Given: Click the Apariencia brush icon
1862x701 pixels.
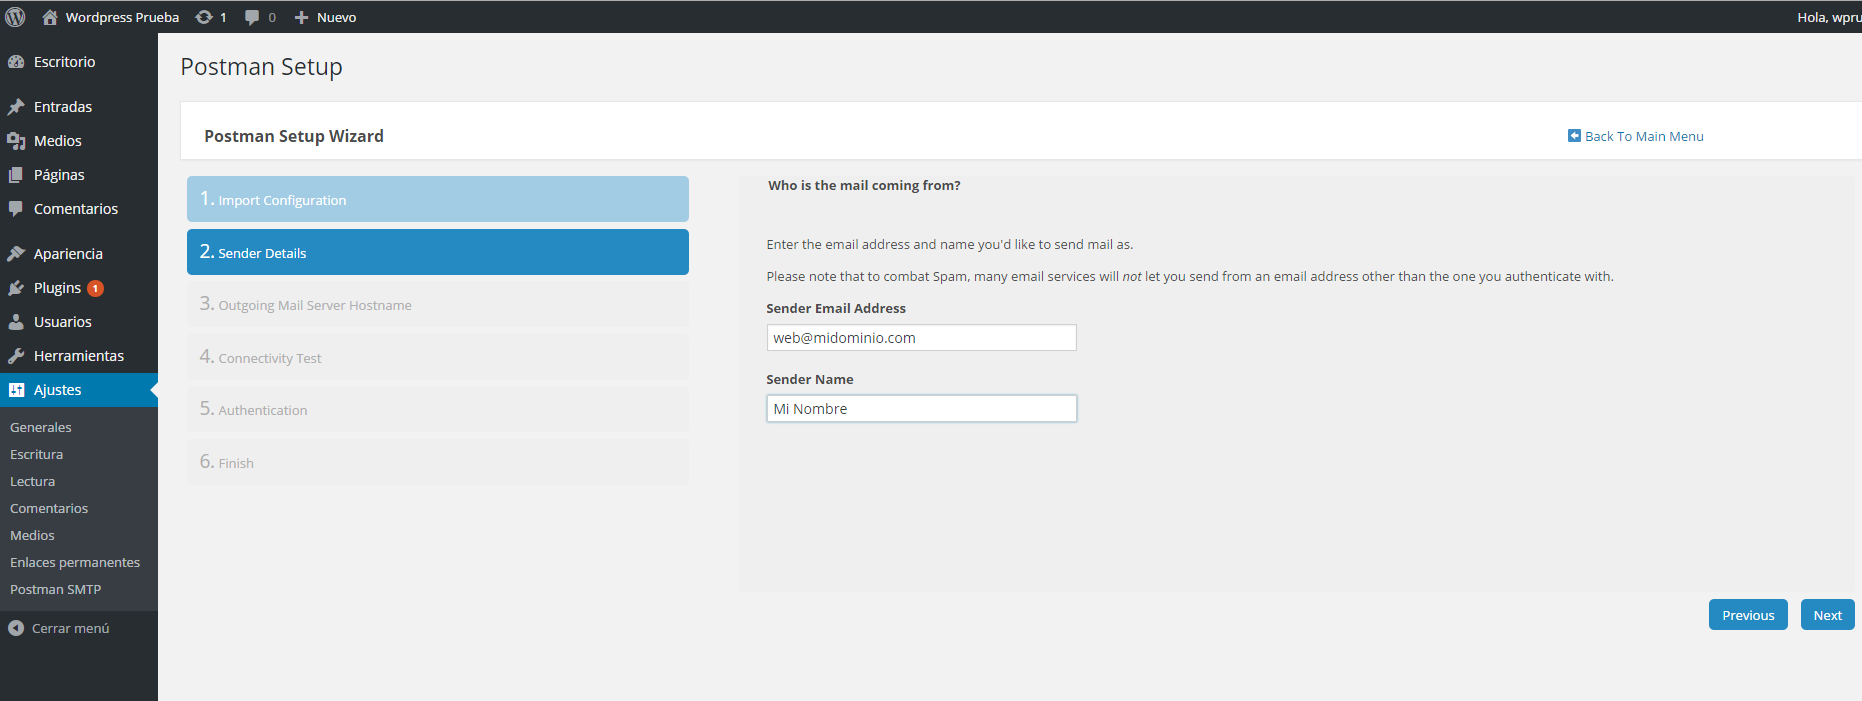Looking at the screenshot, I should (x=16, y=254).
